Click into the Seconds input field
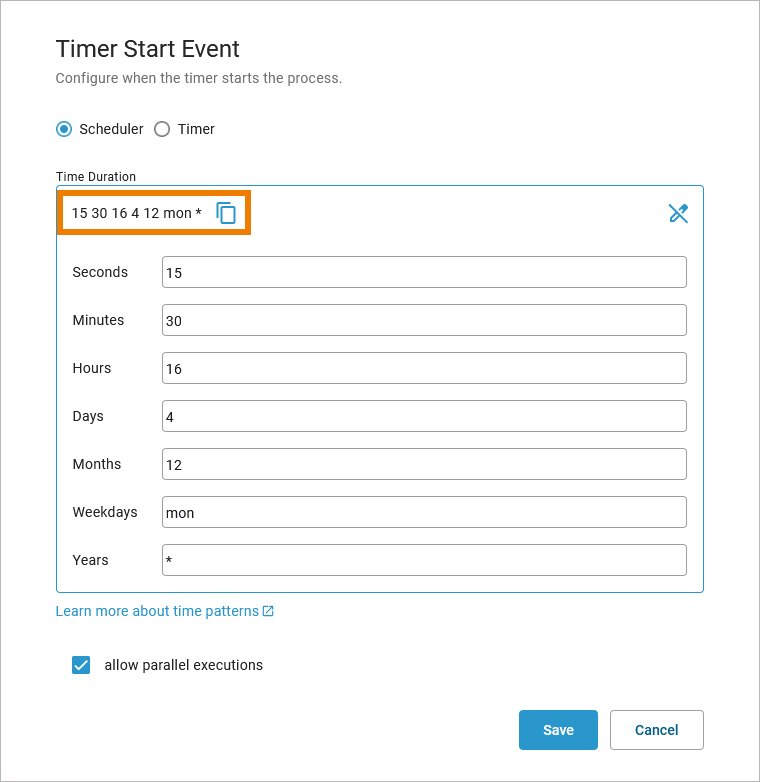Image resolution: width=760 pixels, height=782 pixels. 424,272
